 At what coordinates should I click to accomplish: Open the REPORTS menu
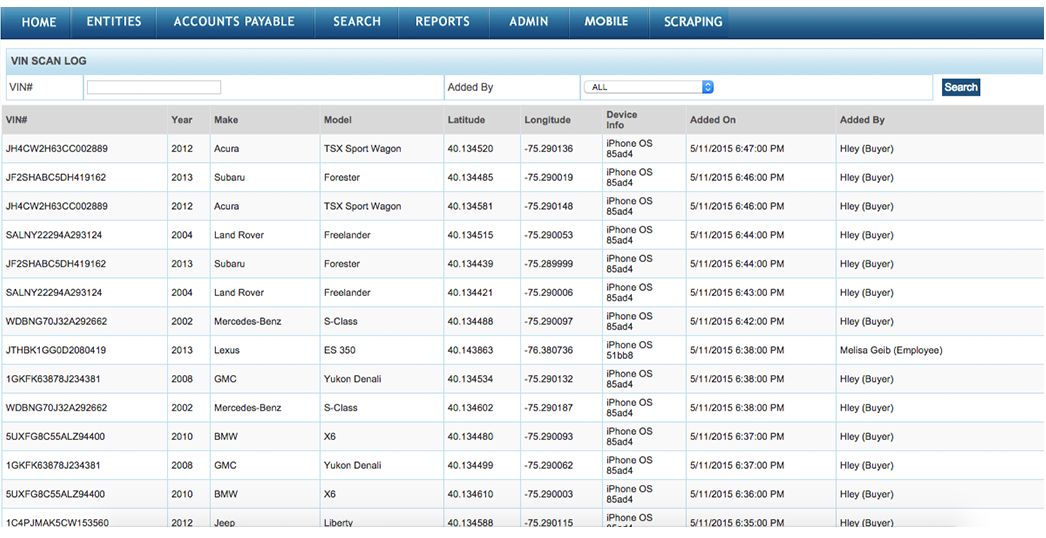(442, 21)
